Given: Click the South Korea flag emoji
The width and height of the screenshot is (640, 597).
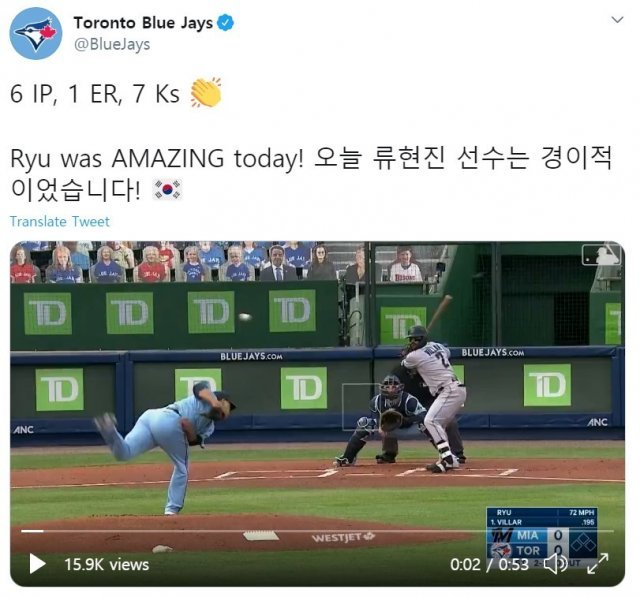Looking at the screenshot, I should coord(167,190).
